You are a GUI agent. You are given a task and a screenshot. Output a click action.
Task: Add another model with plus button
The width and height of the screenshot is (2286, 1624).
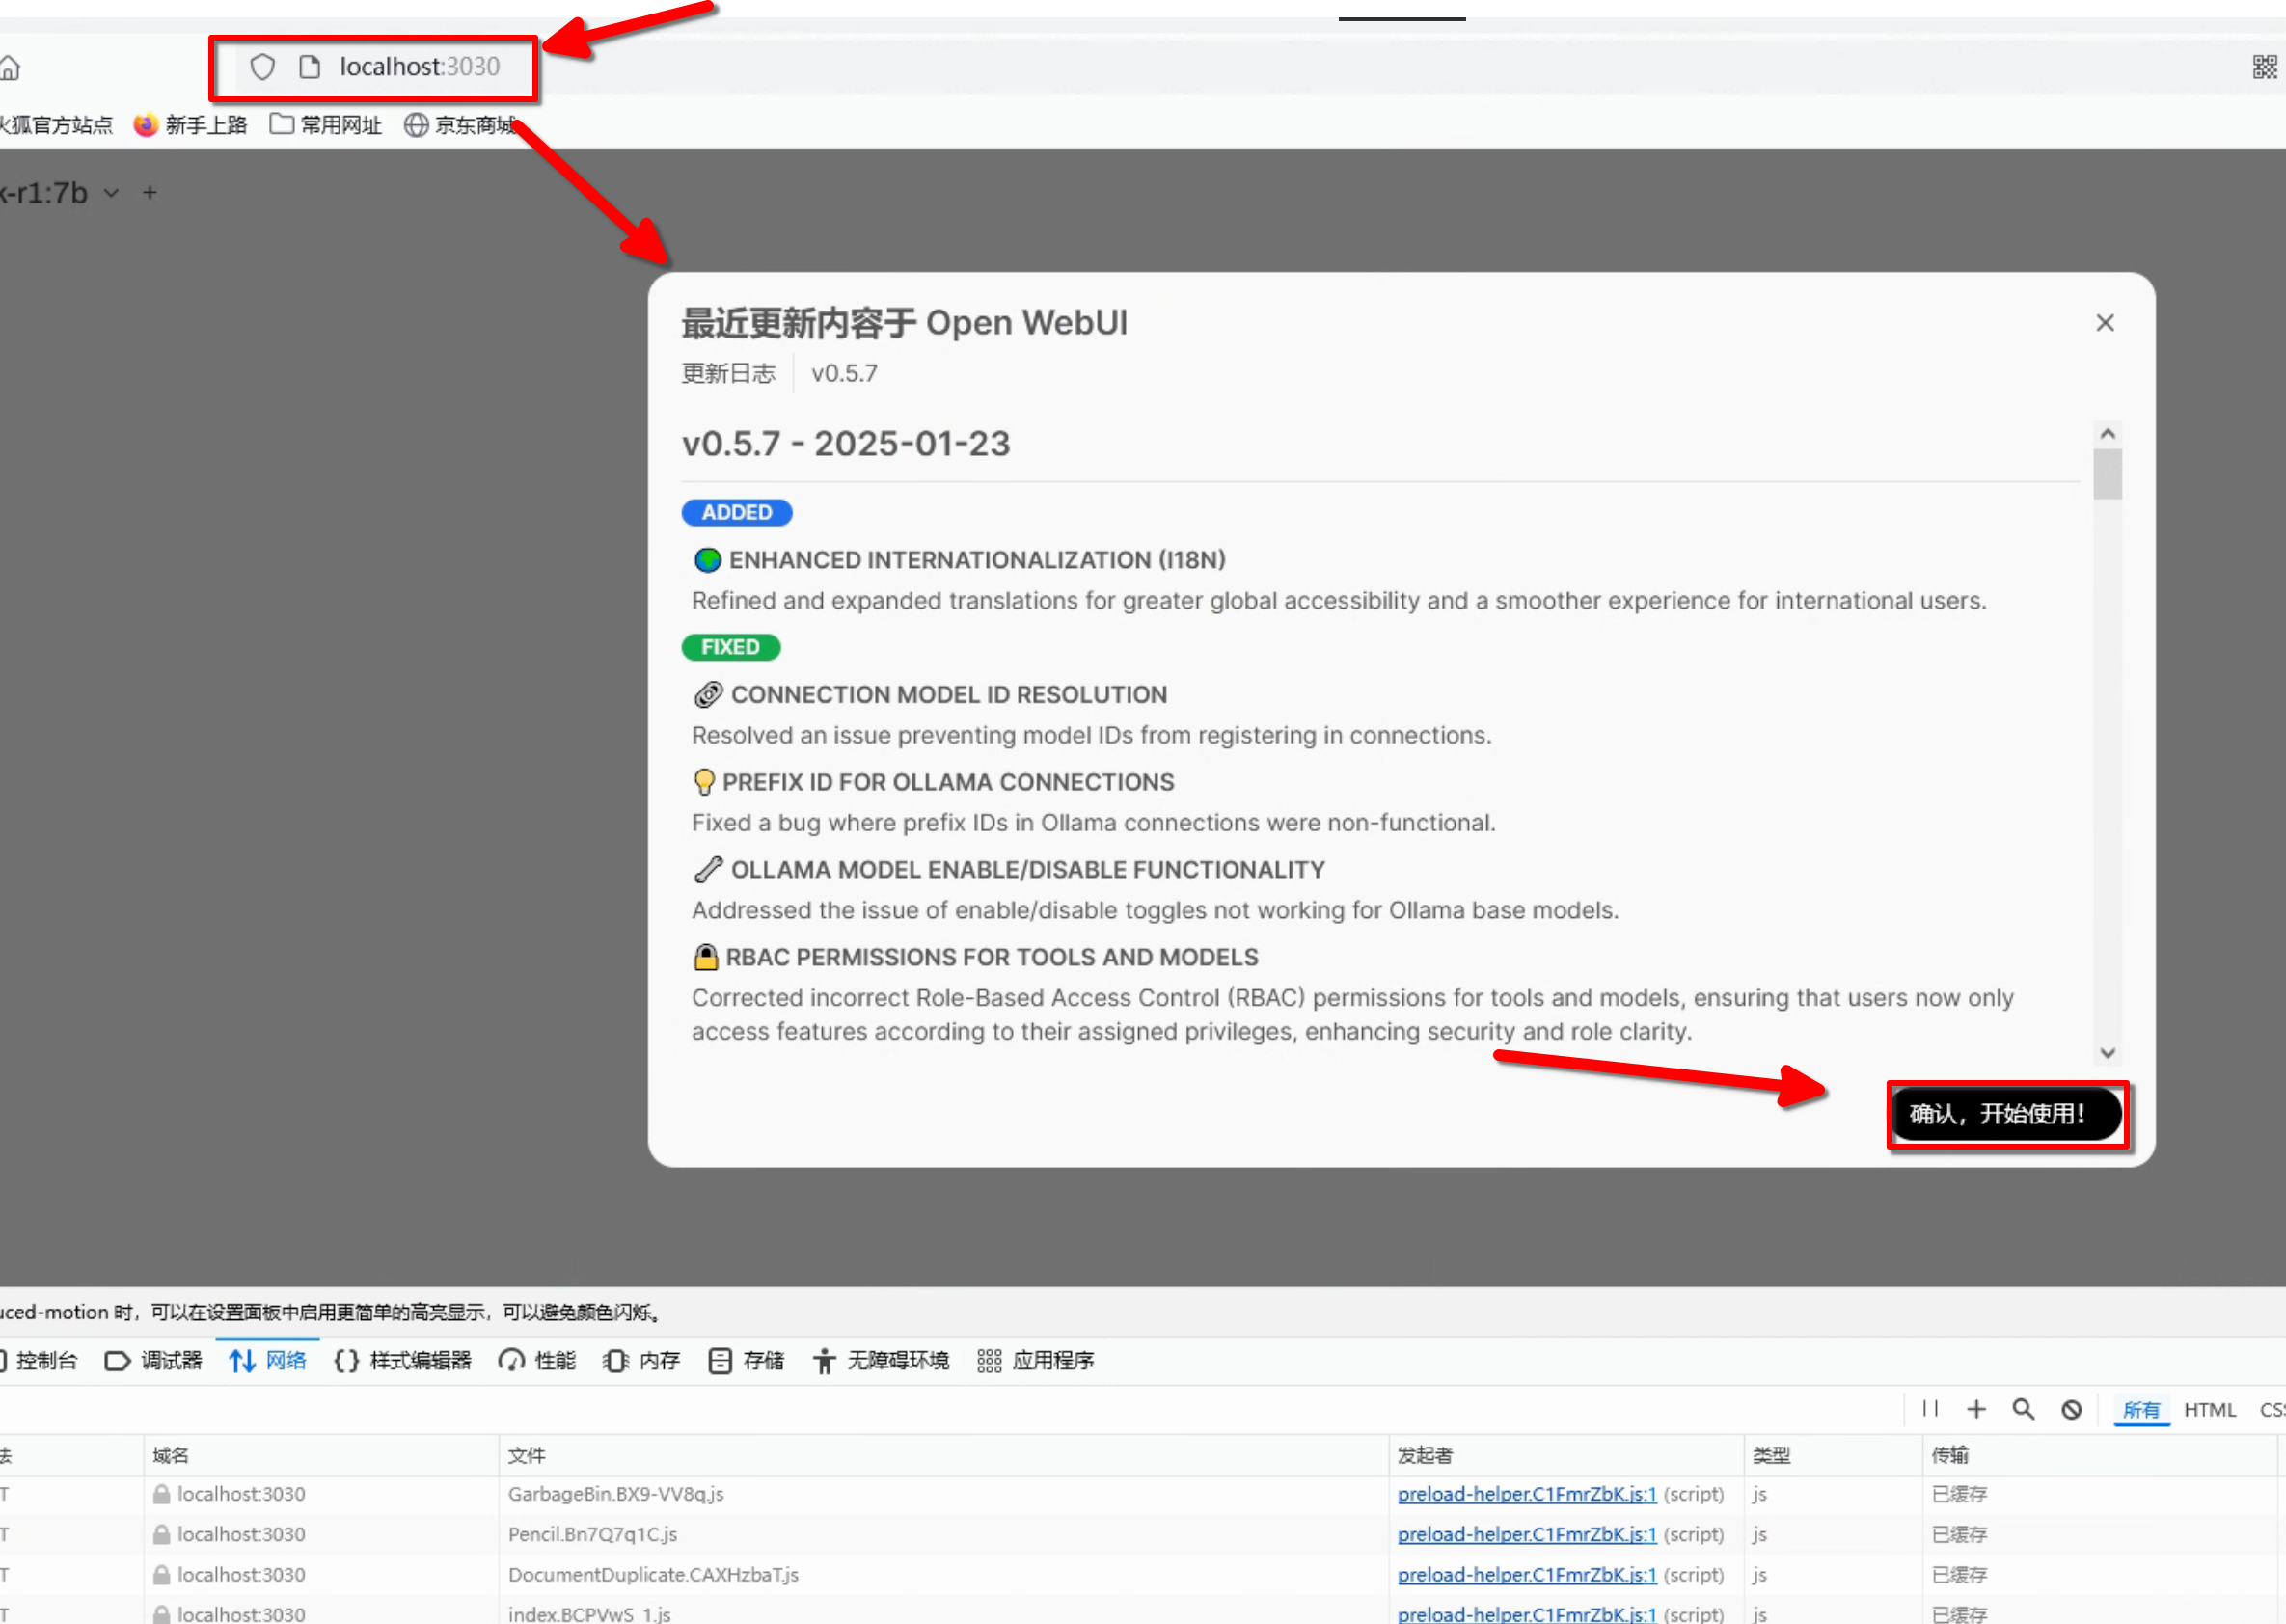pyautogui.click(x=150, y=193)
